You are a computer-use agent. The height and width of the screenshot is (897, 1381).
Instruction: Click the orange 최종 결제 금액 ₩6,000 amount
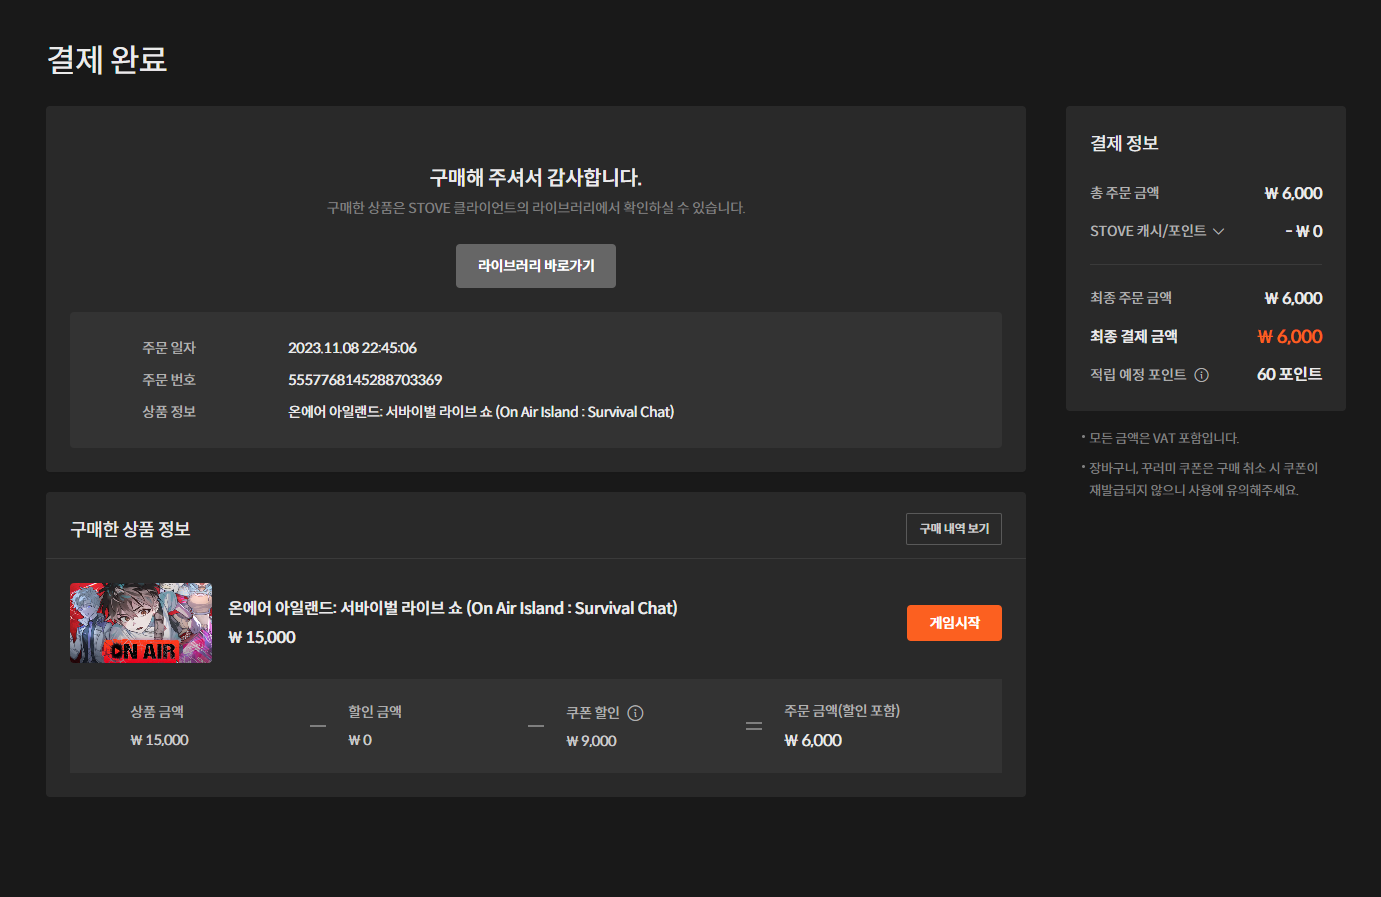[1289, 337]
